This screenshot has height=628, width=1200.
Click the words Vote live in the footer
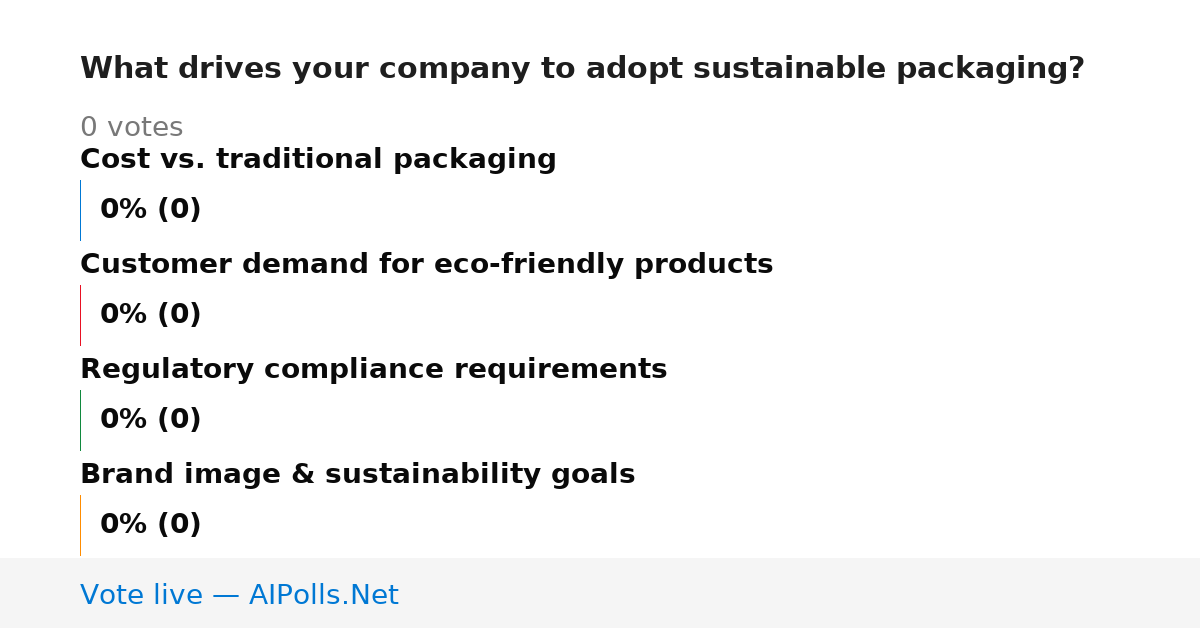[x=141, y=595]
